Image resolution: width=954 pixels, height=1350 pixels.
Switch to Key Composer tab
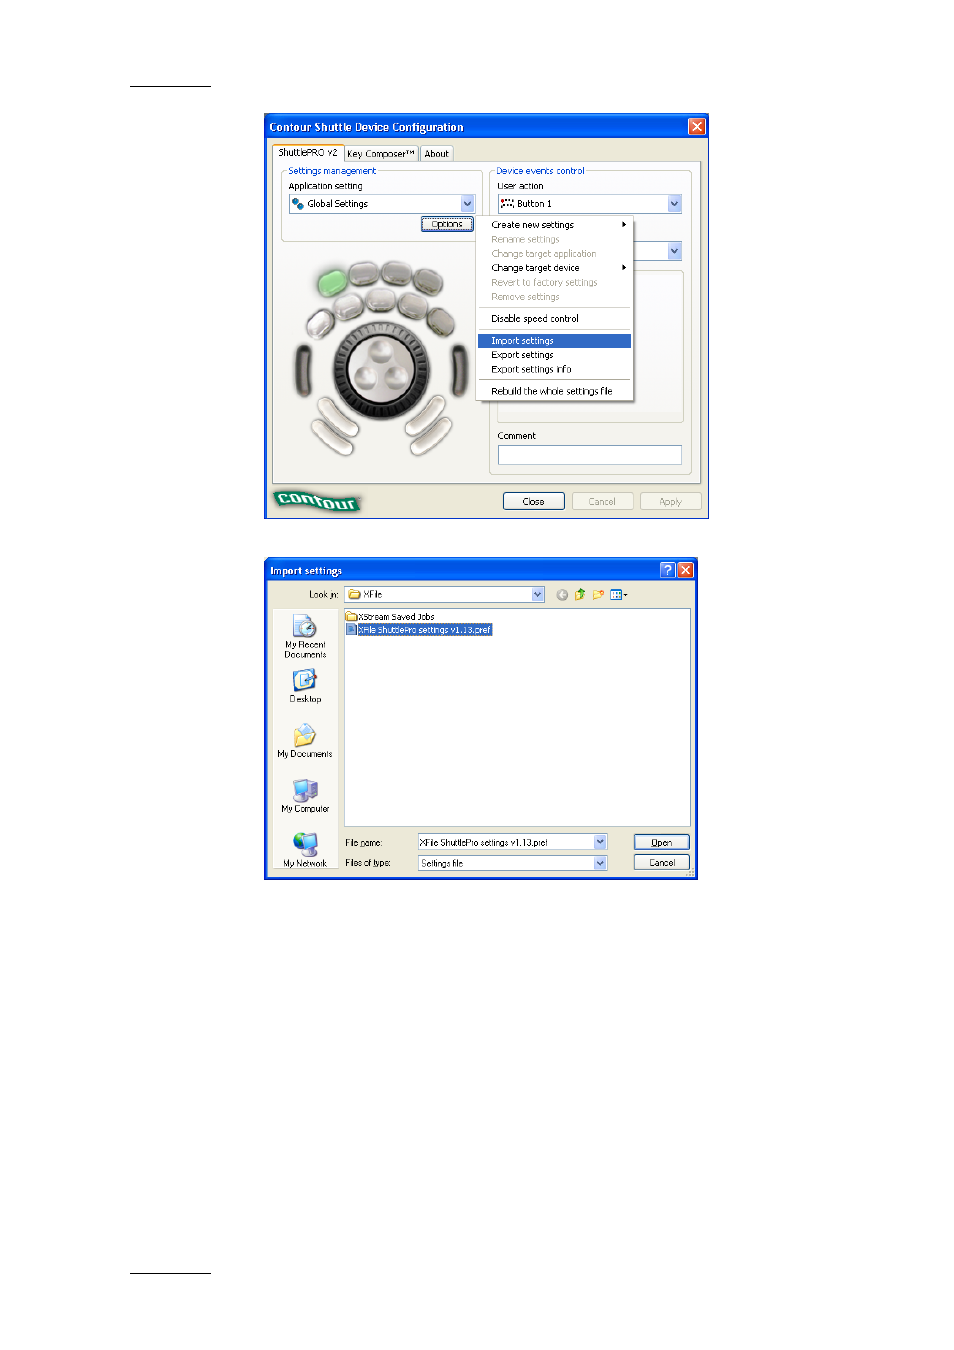point(380,154)
